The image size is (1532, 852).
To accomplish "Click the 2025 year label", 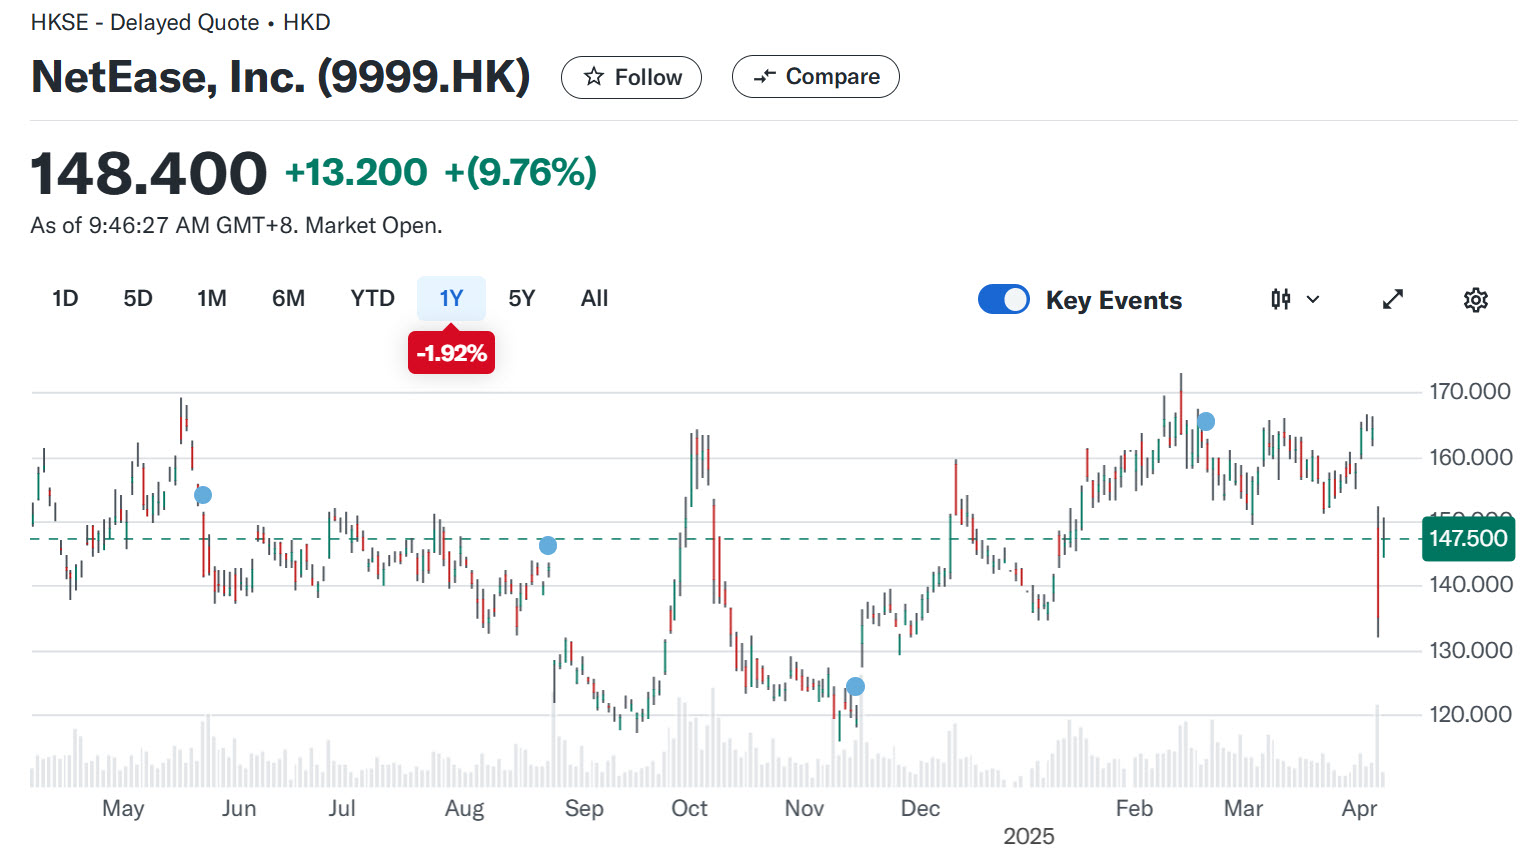I will pos(1029,836).
